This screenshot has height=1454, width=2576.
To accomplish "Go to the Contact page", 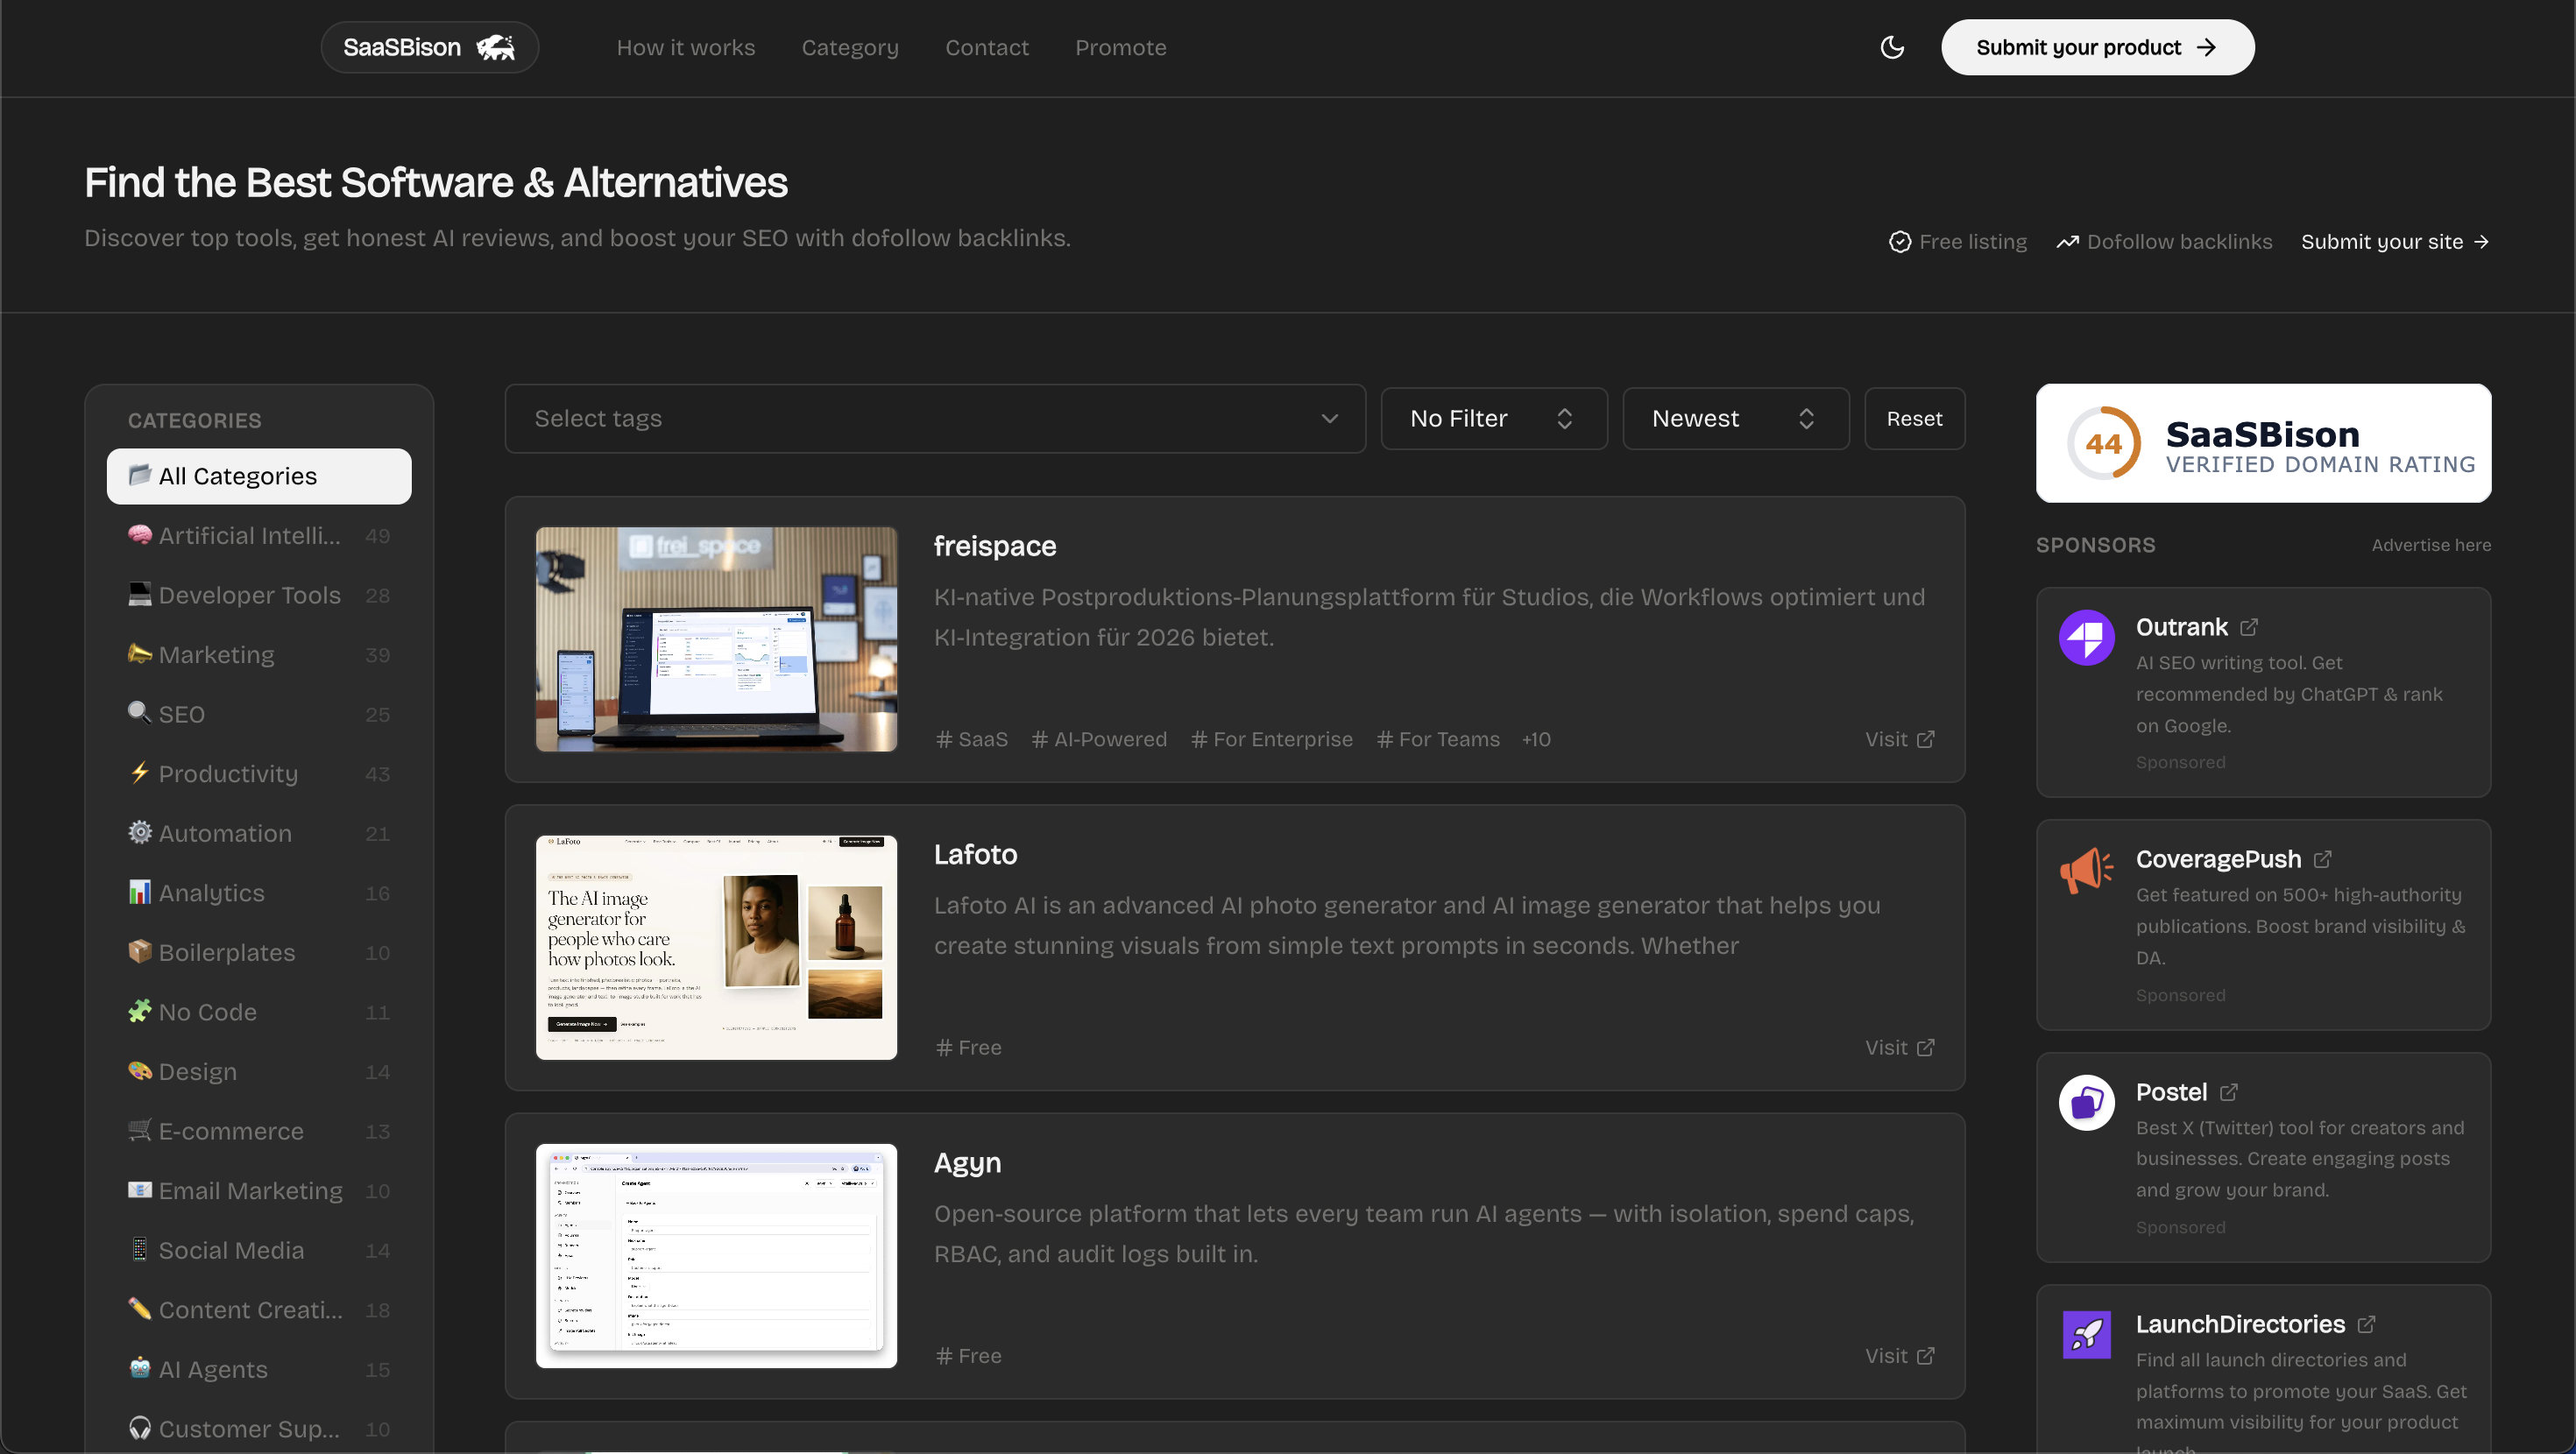I will point(987,47).
